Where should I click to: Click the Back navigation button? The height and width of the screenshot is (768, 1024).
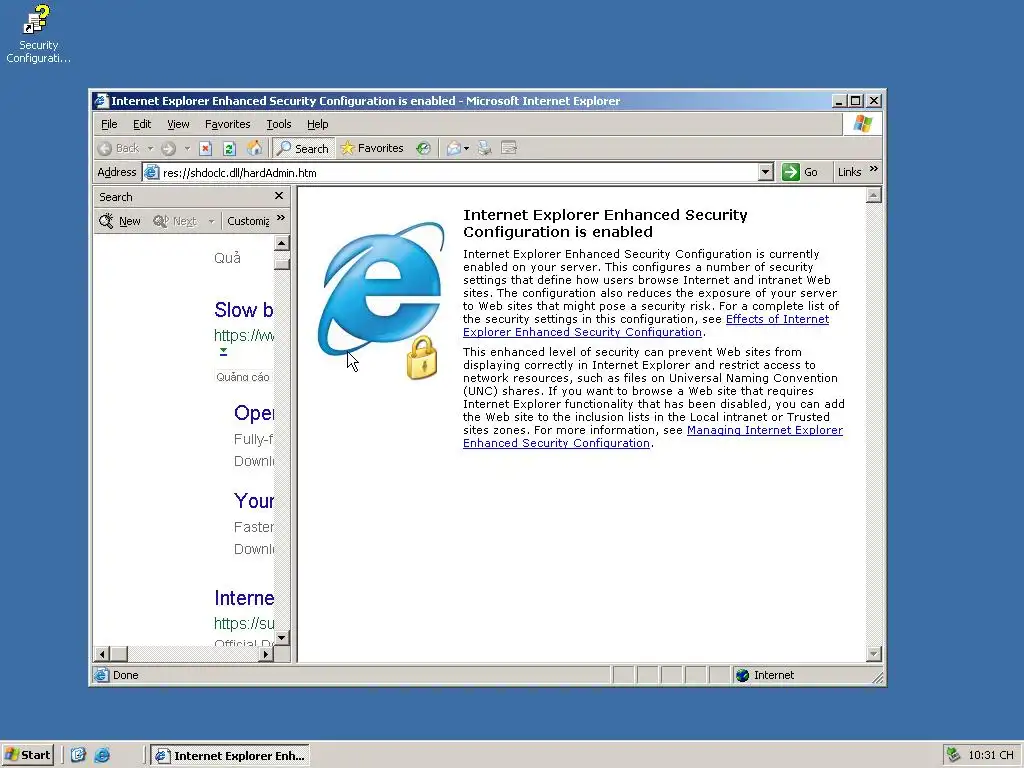pos(120,148)
